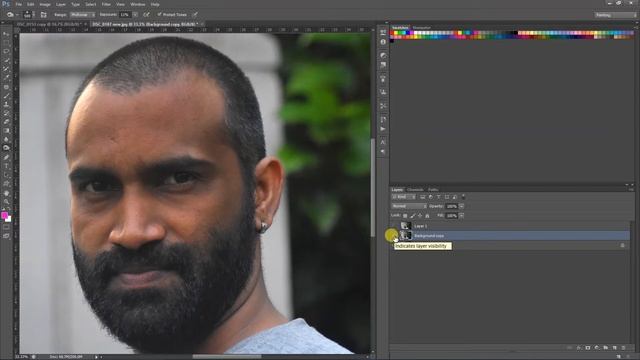This screenshot has height=360, width=640.
Task: Select the Burn tool in toolbox
Action: [6, 148]
